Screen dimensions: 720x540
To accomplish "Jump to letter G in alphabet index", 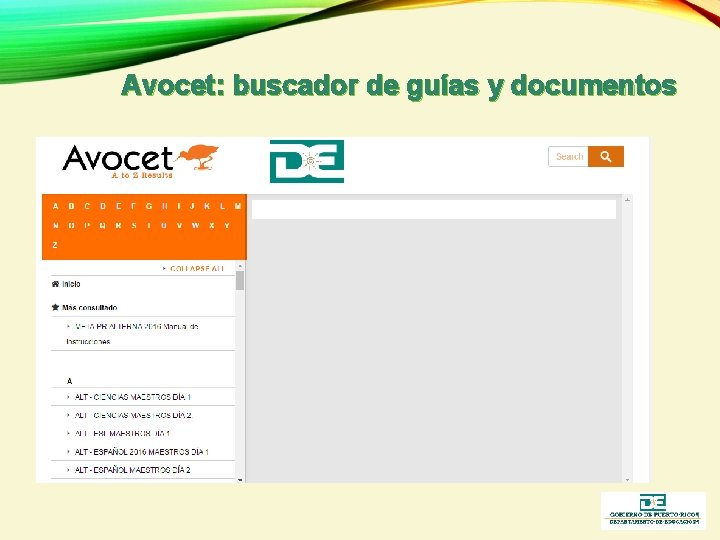I will coord(149,206).
